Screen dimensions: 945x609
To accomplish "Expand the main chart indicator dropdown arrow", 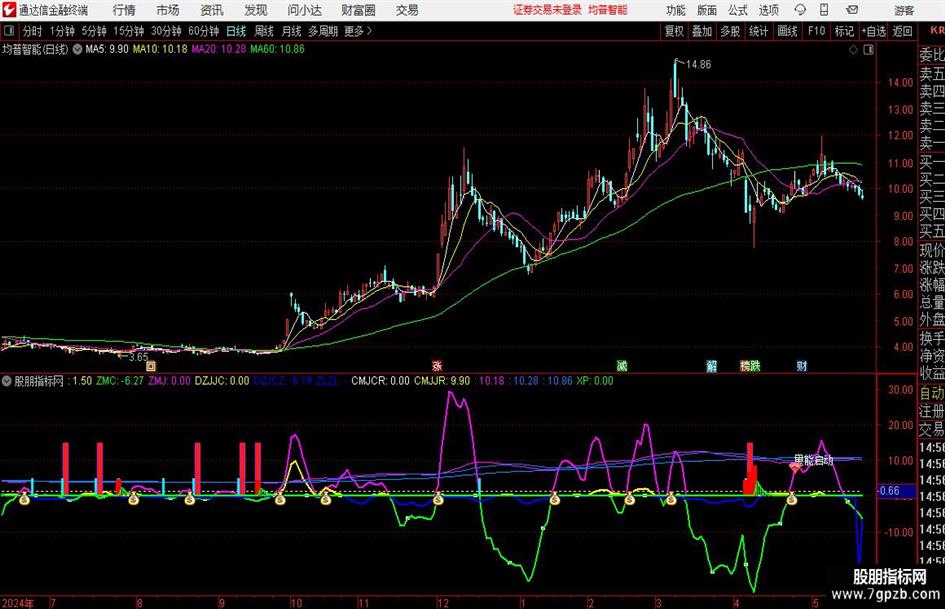I will (x=77, y=49).
